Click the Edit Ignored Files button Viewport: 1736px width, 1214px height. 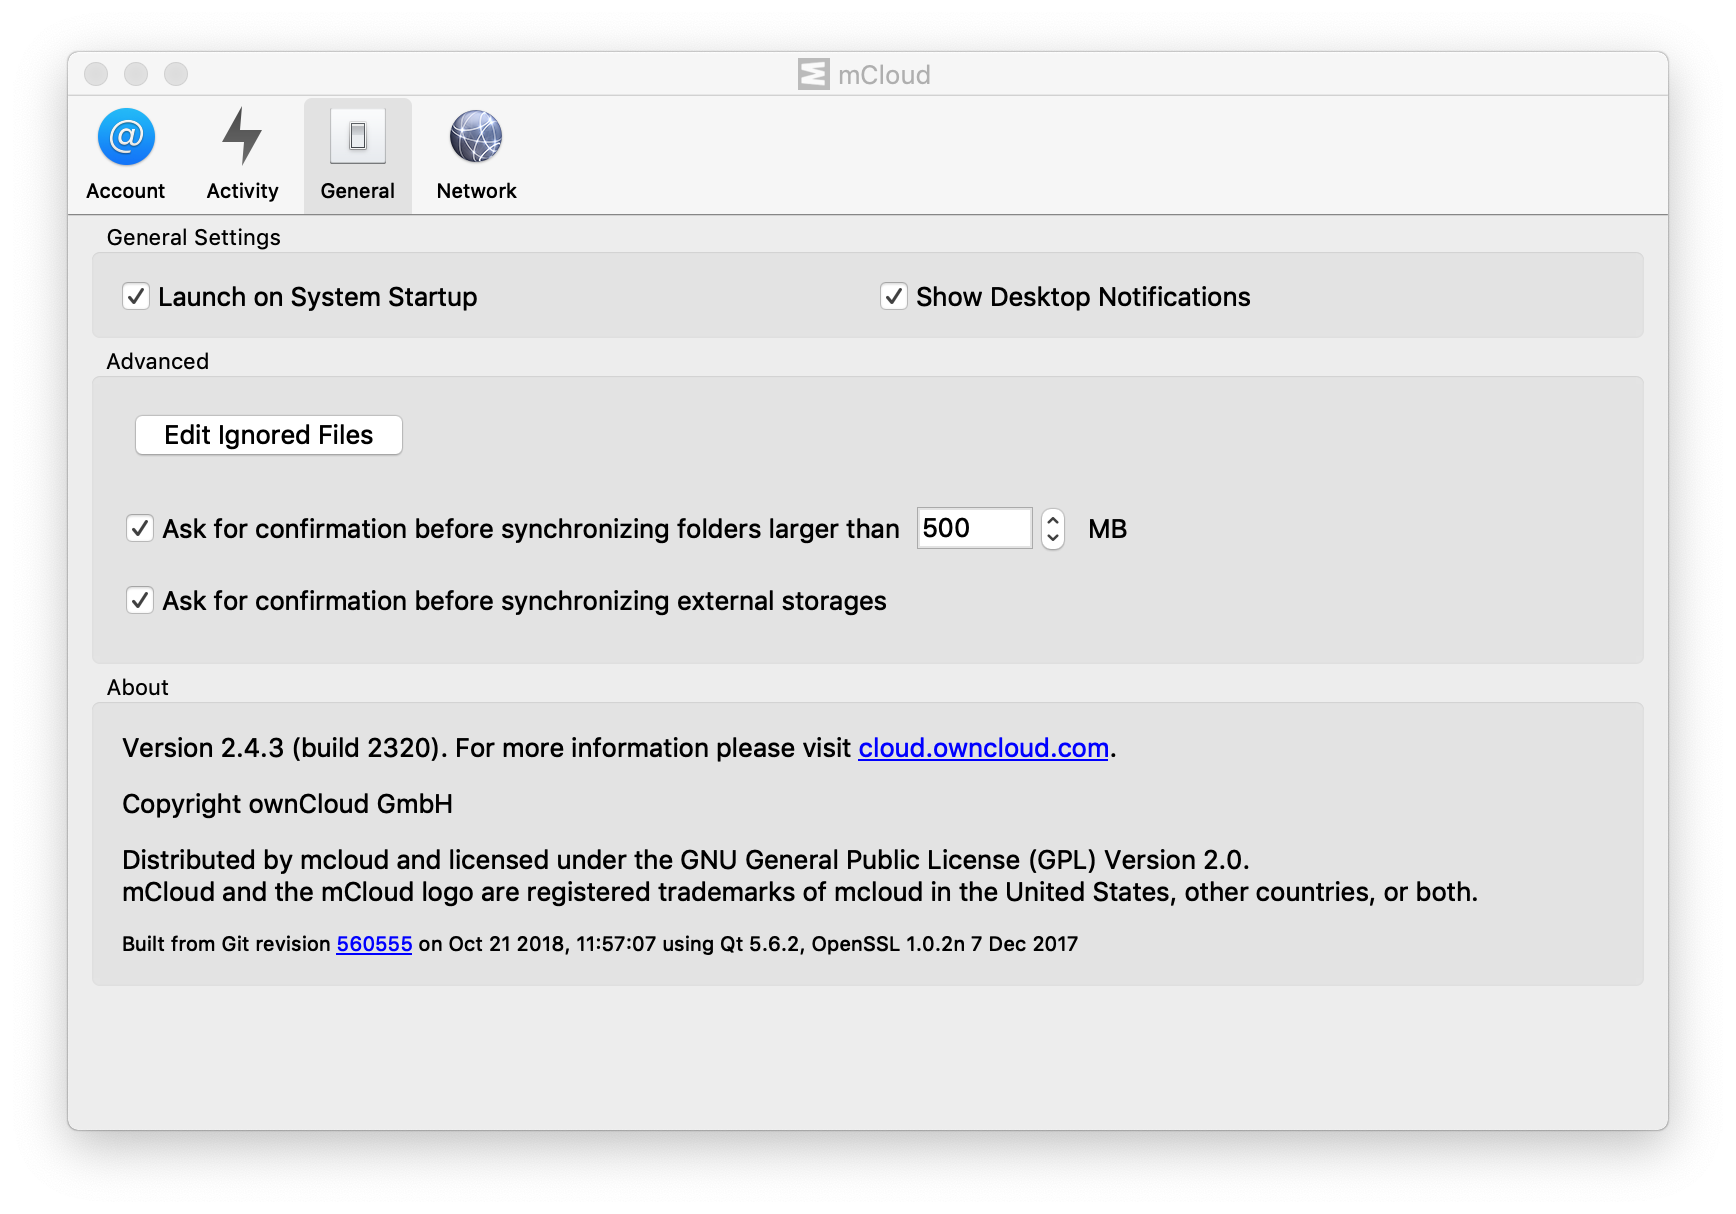click(x=269, y=435)
